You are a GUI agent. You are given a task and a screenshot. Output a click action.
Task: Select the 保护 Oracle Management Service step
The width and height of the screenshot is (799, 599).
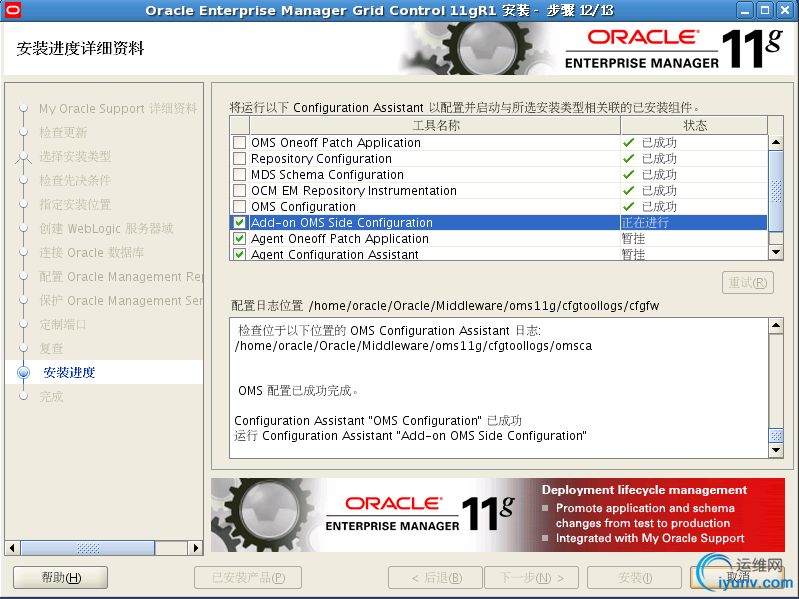pyautogui.click(x=121, y=301)
